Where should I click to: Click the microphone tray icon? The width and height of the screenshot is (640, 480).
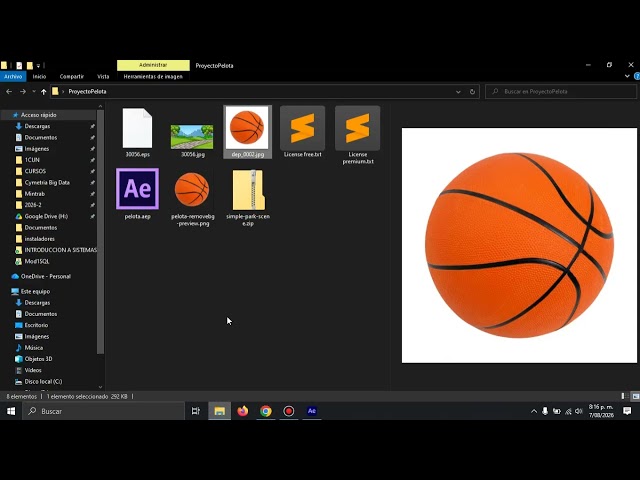[545, 411]
